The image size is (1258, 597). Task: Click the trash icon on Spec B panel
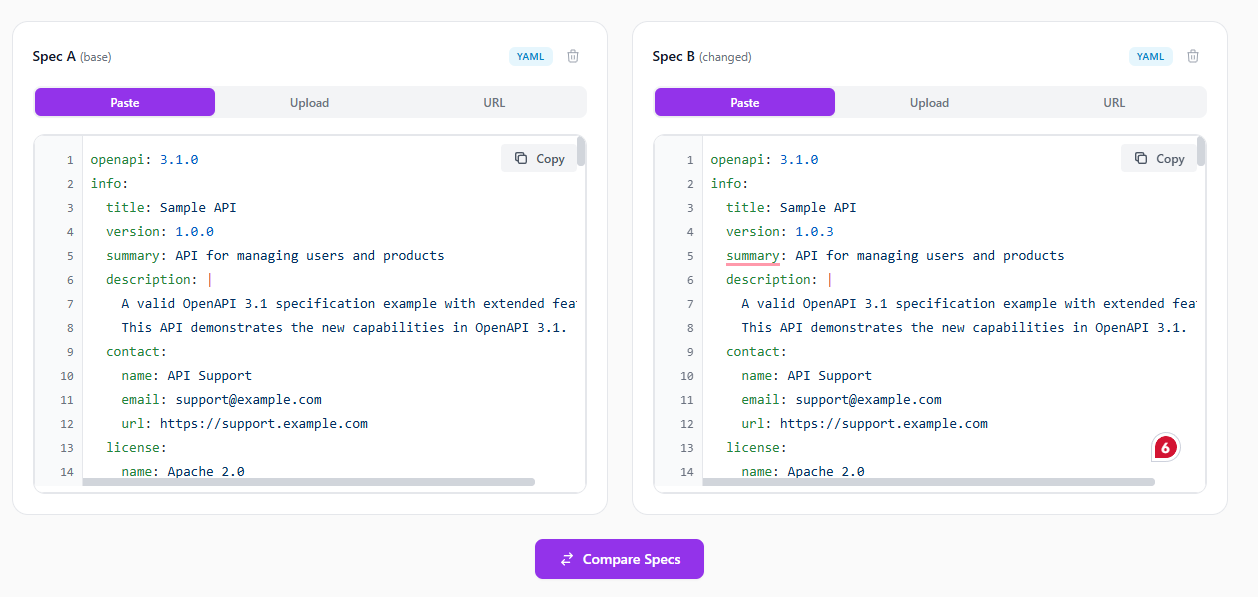[x=1193, y=56]
